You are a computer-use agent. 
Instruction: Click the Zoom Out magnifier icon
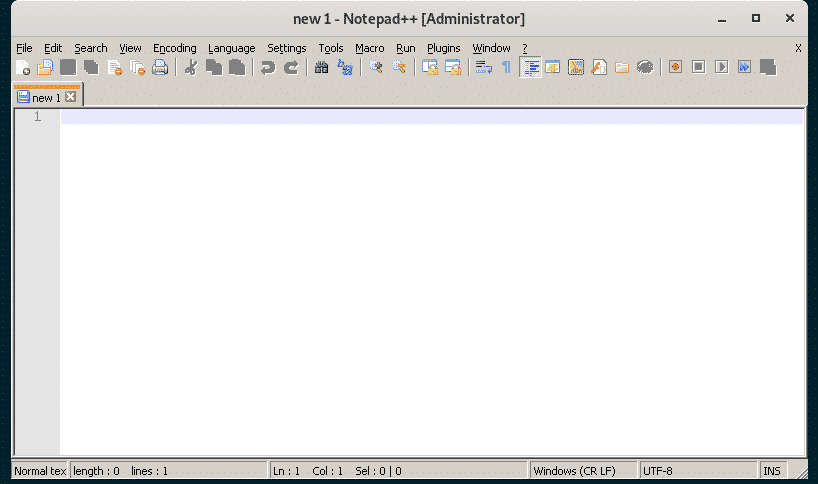(399, 67)
